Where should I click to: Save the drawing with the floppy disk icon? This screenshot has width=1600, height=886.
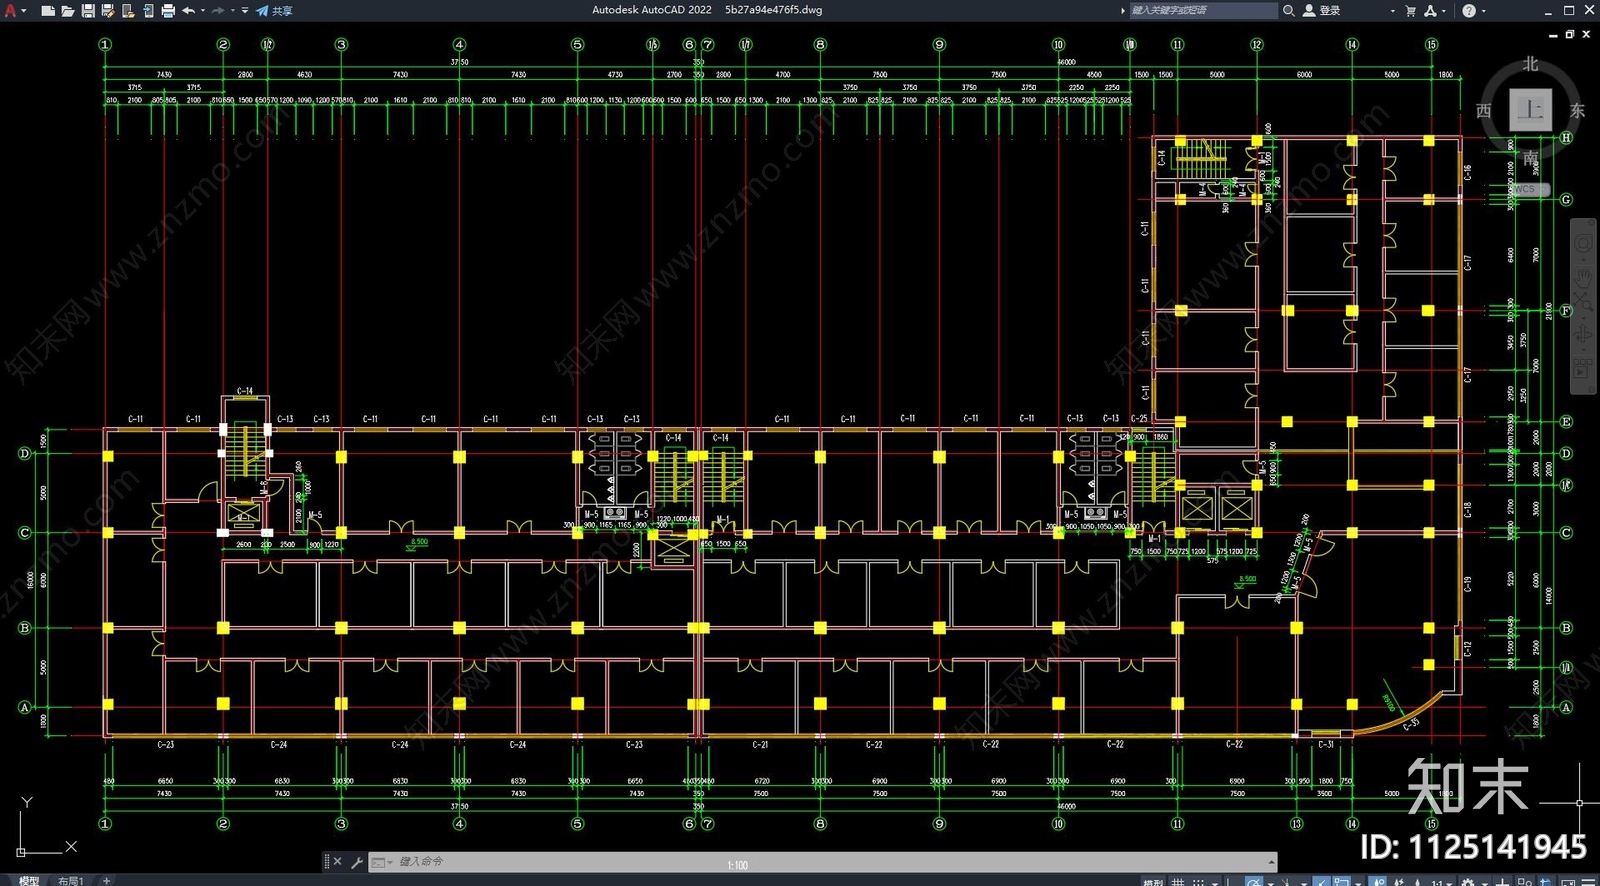point(88,11)
